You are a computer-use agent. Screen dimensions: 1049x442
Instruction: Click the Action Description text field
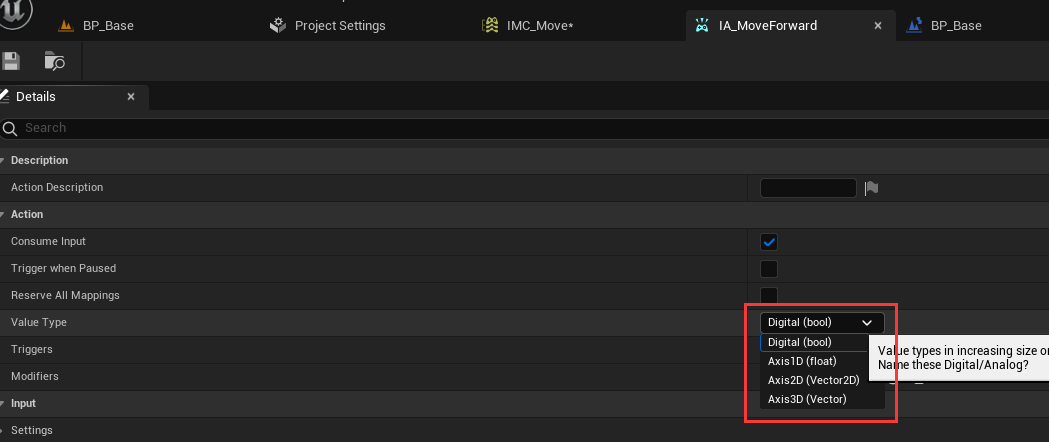pos(808,188)
